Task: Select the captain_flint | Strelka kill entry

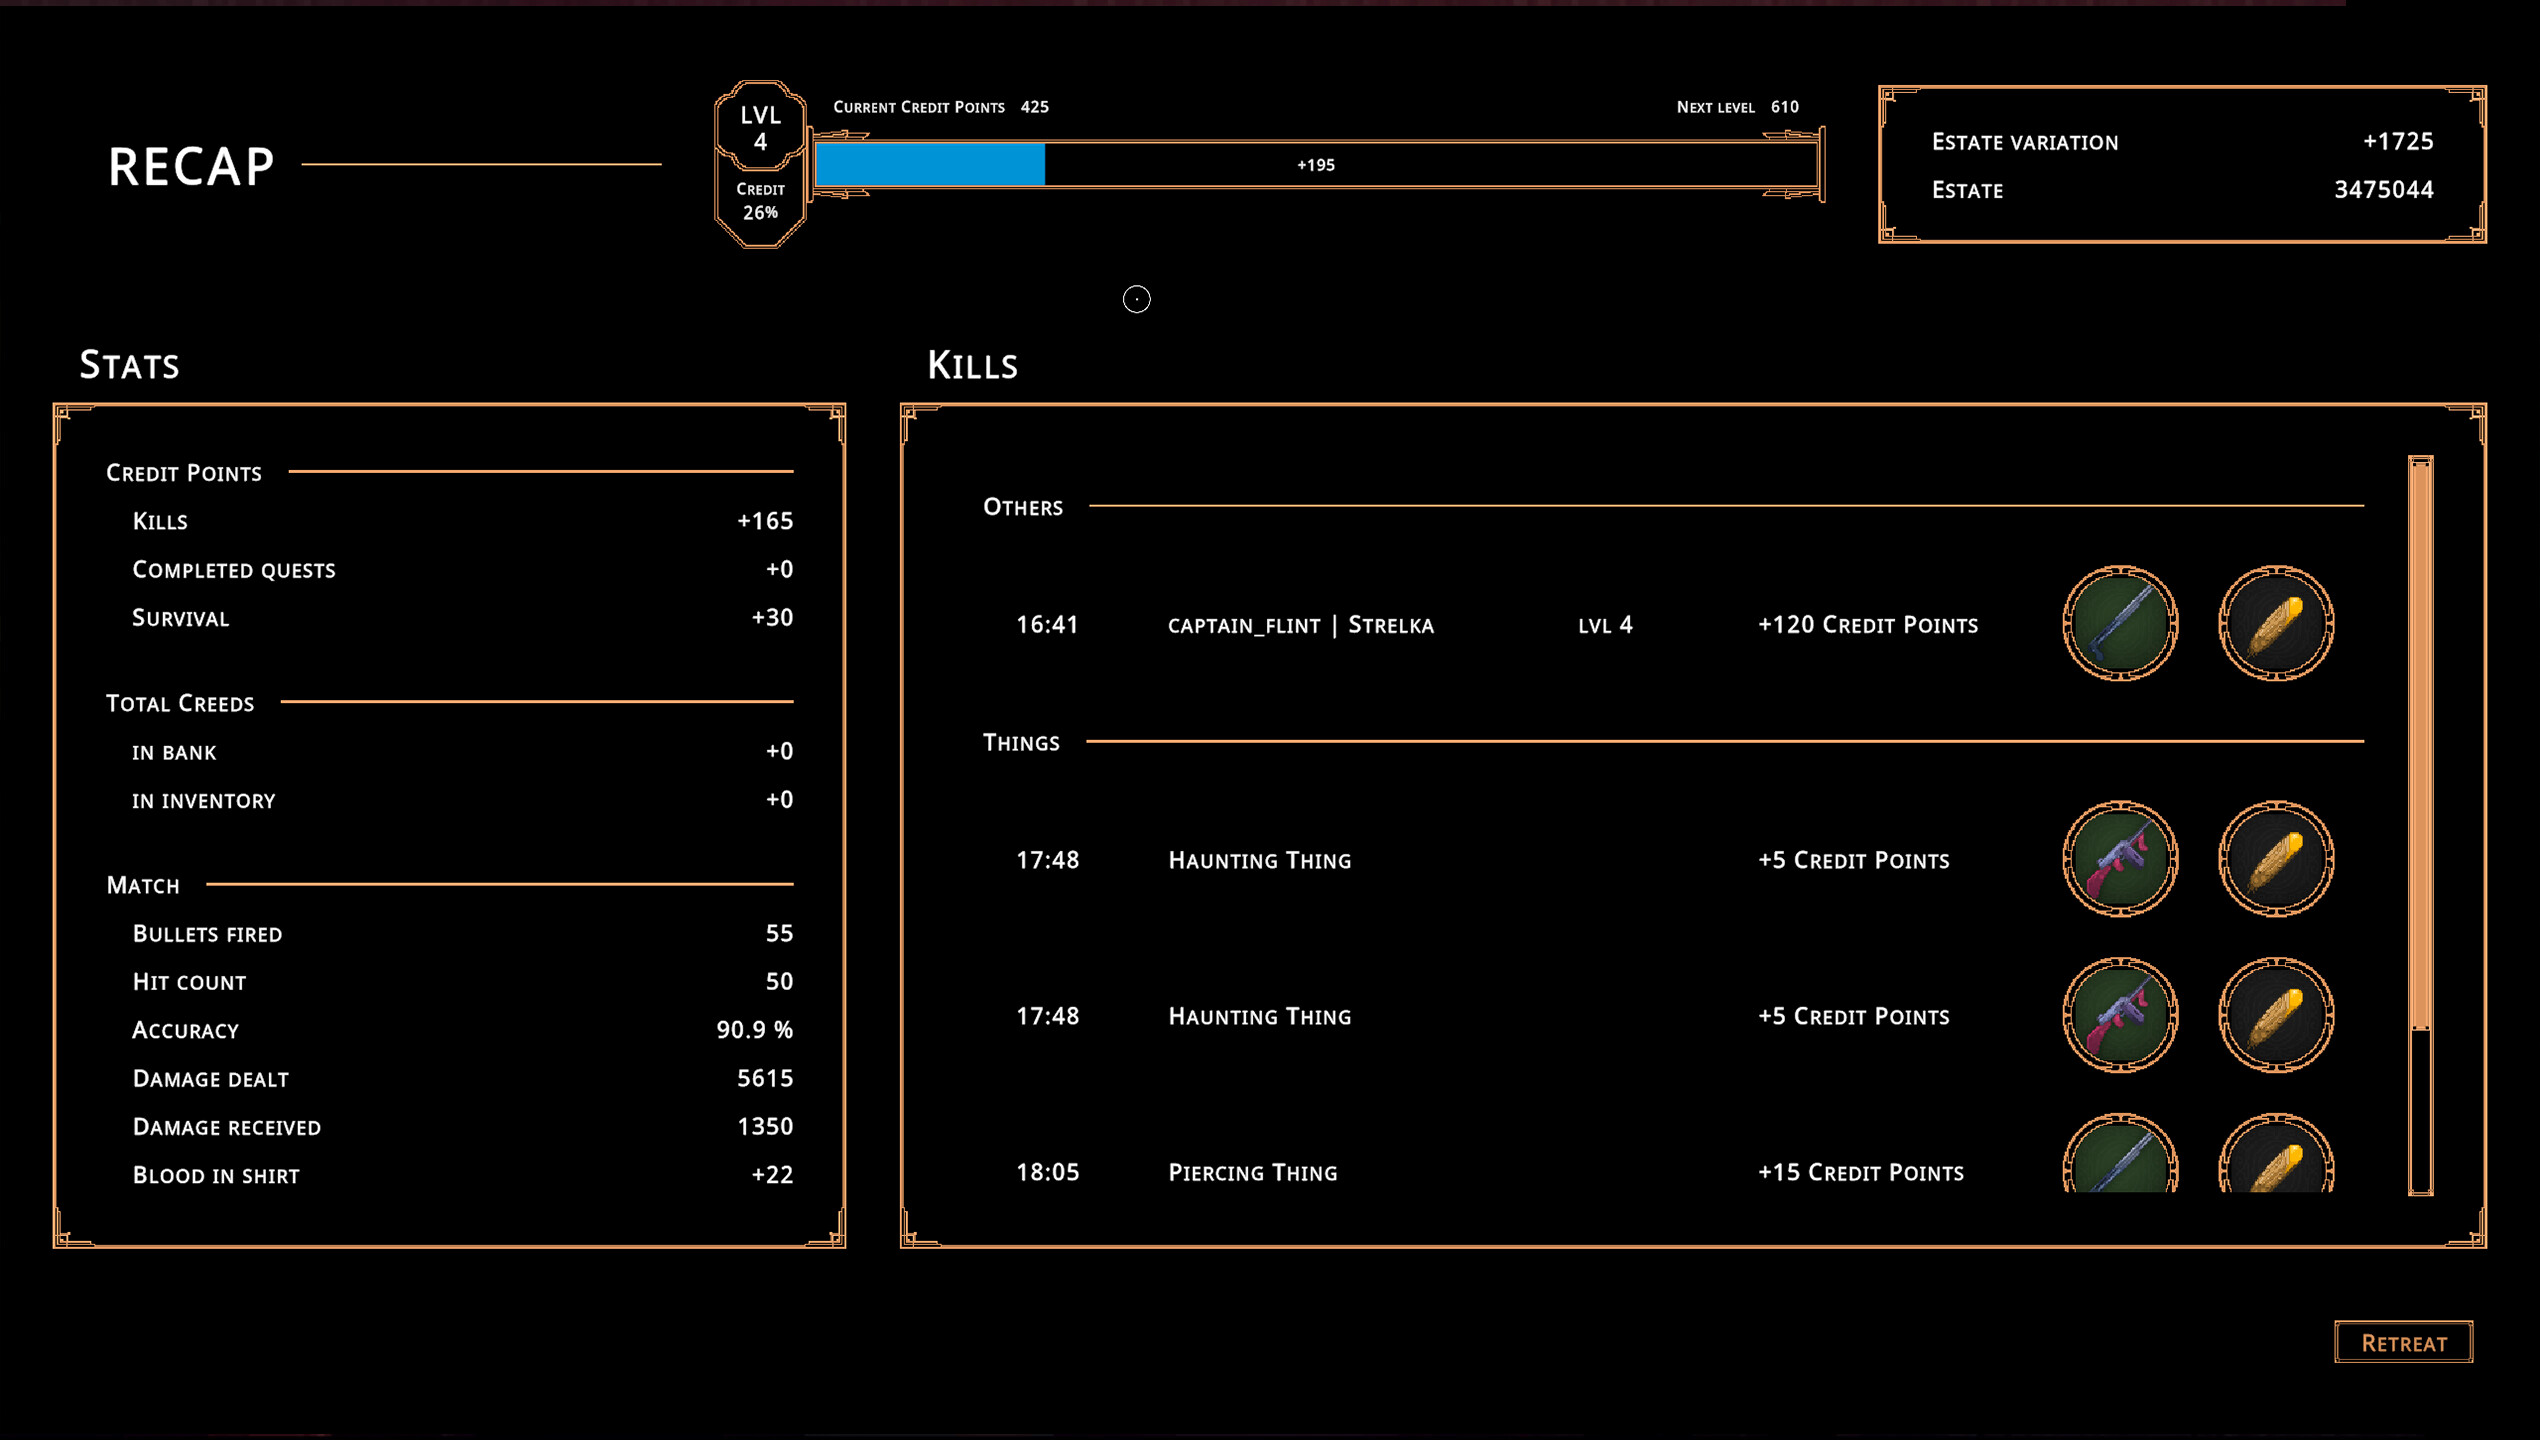Action: pyautogui.click(x=1300, y=624)
